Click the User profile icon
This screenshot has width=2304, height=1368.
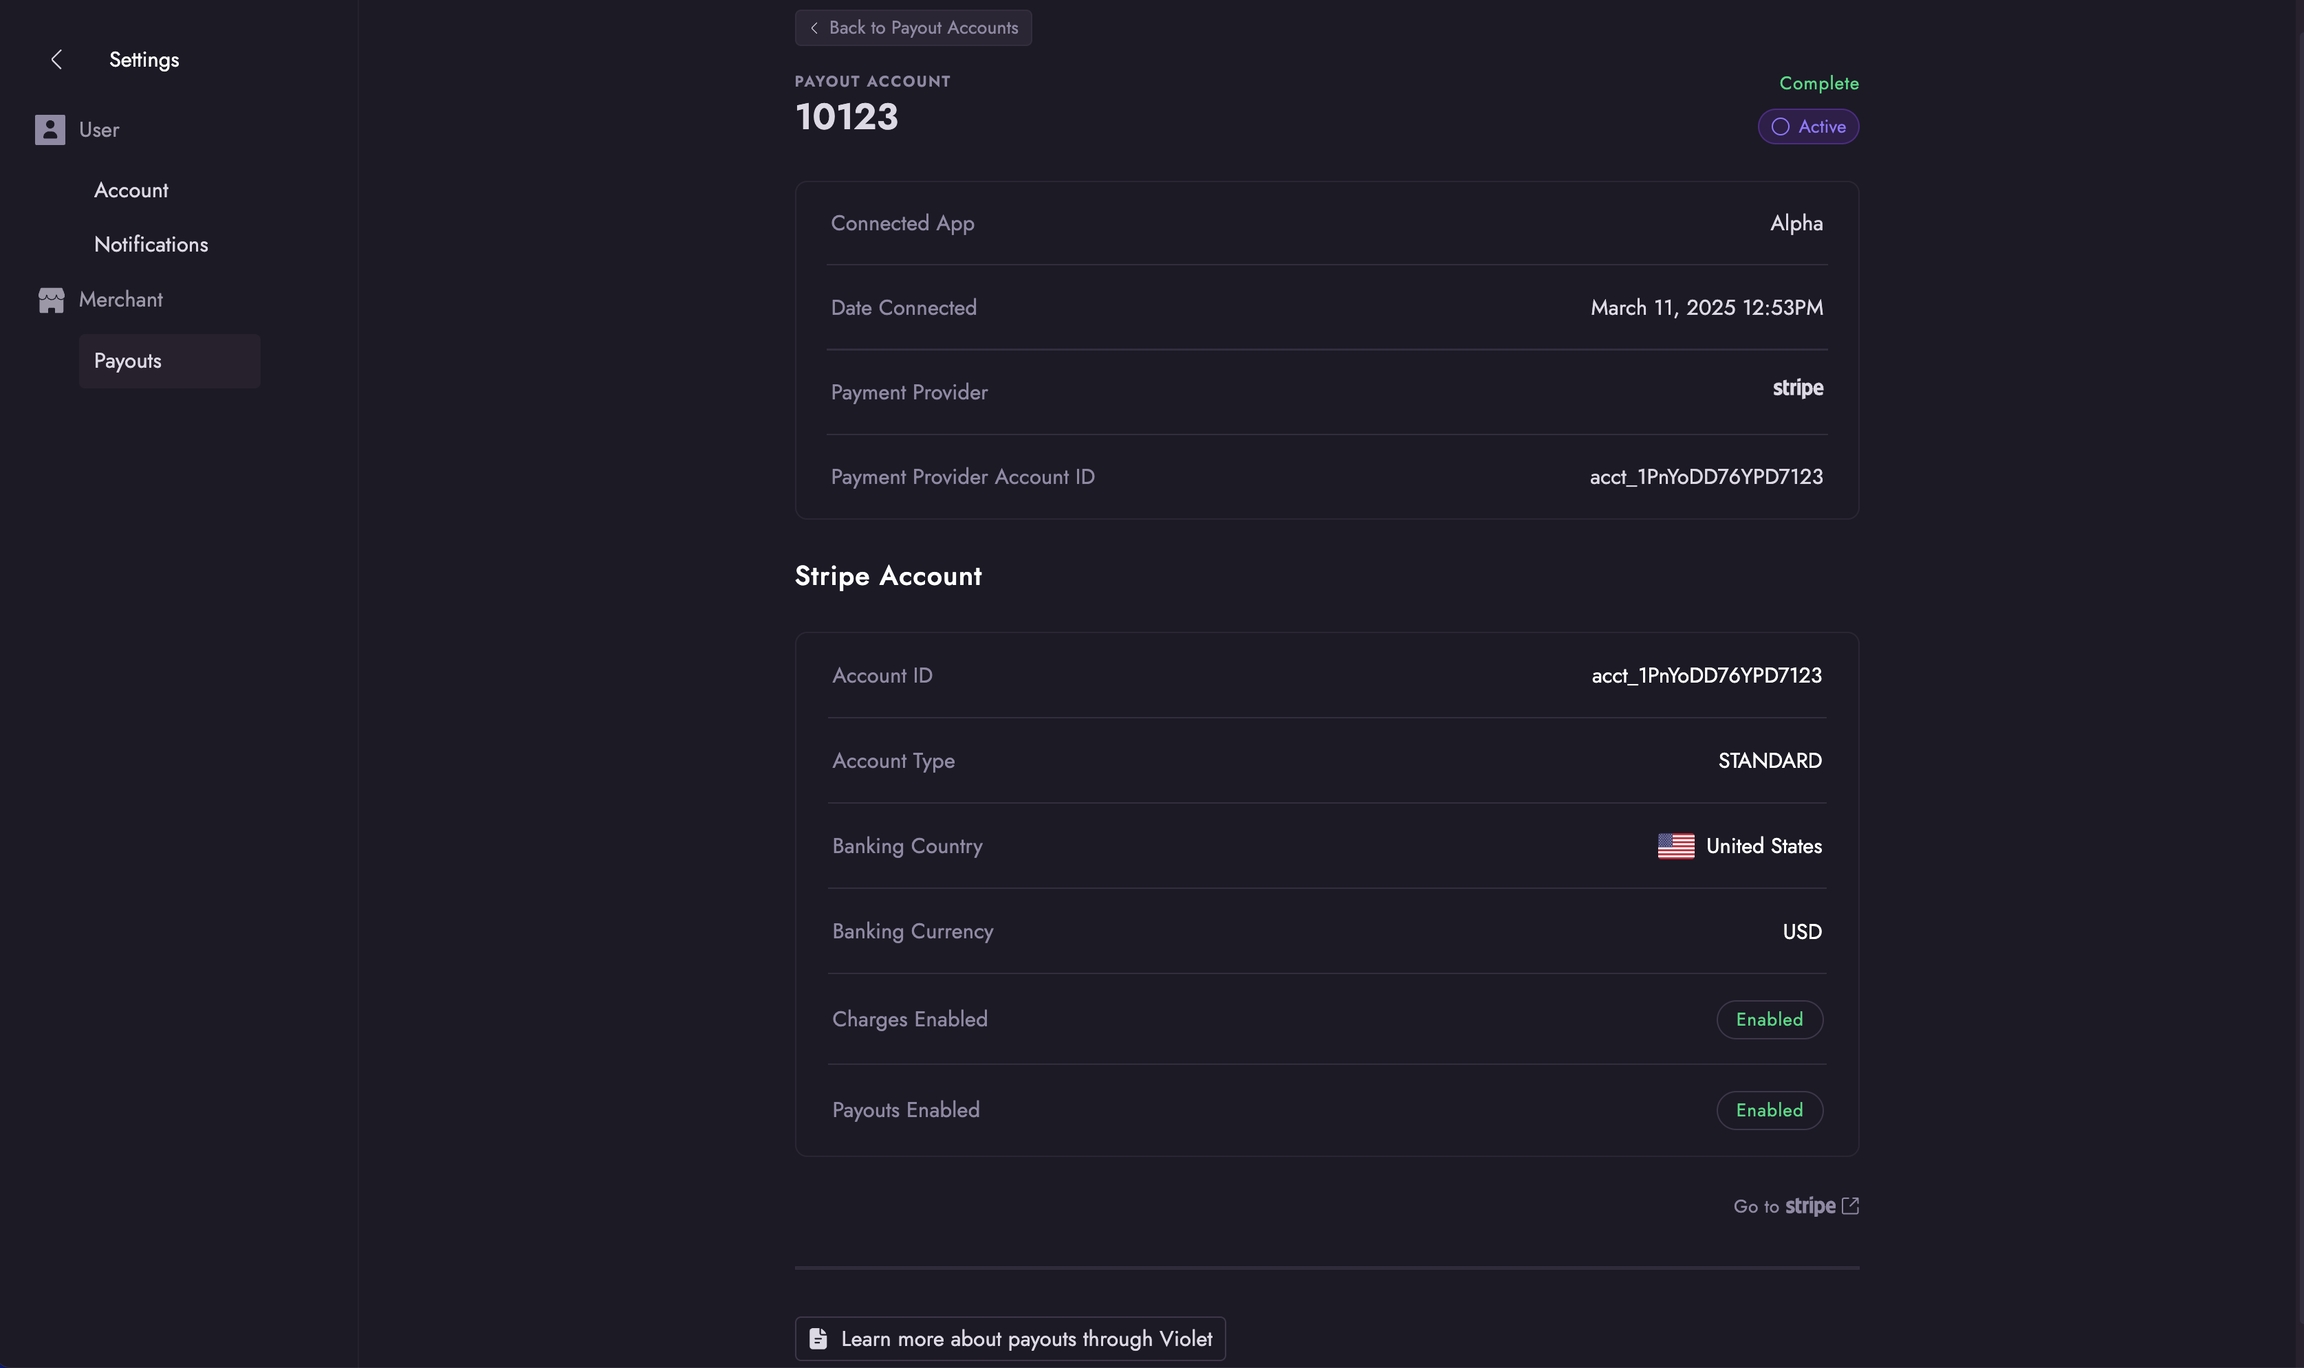coord(50,130)
